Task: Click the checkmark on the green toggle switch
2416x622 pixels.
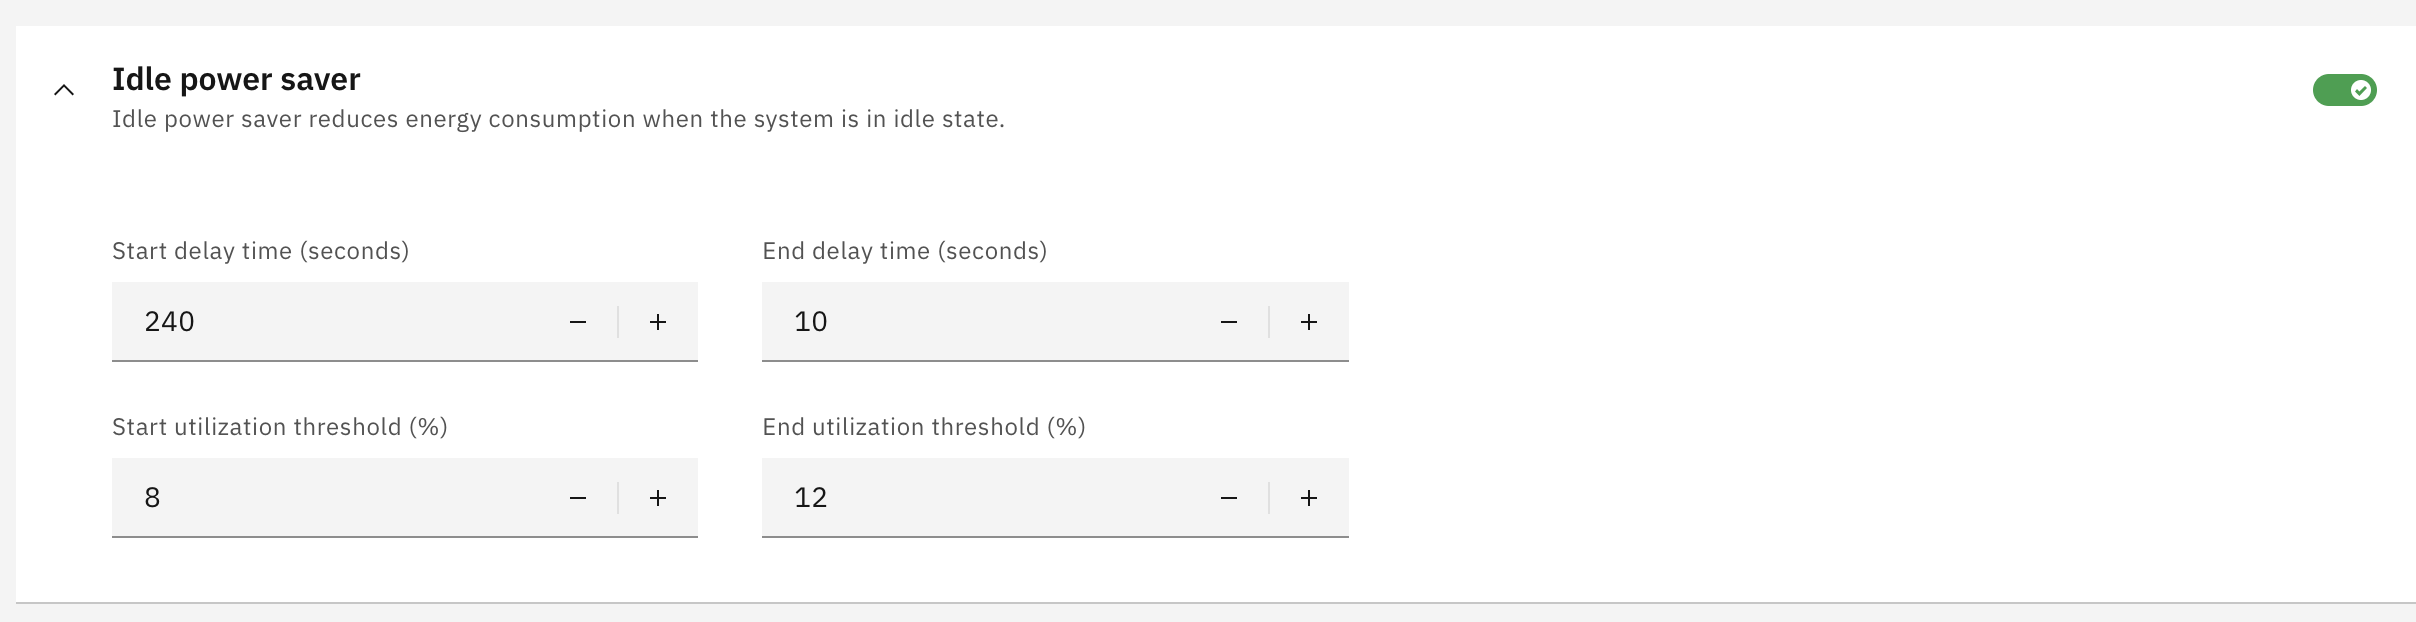Action: tap(2361, 90)
